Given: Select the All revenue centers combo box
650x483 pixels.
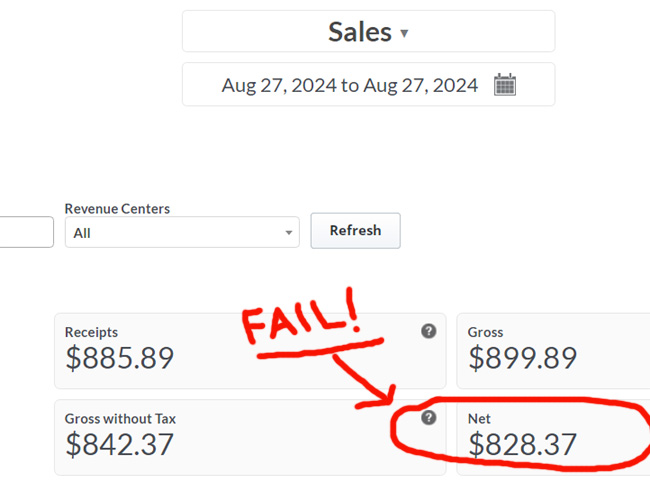Looking at the screenshot, I should (182, 232).
